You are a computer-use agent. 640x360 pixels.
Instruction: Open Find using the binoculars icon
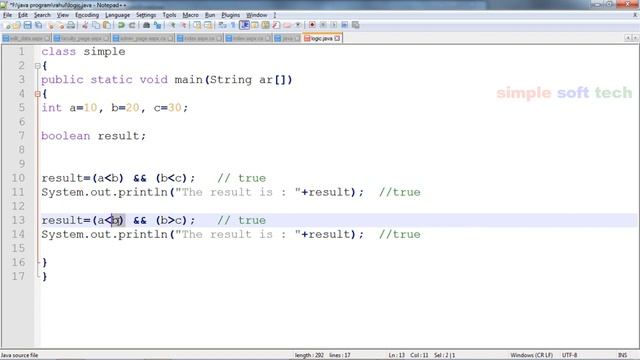[x=147, y=25]
